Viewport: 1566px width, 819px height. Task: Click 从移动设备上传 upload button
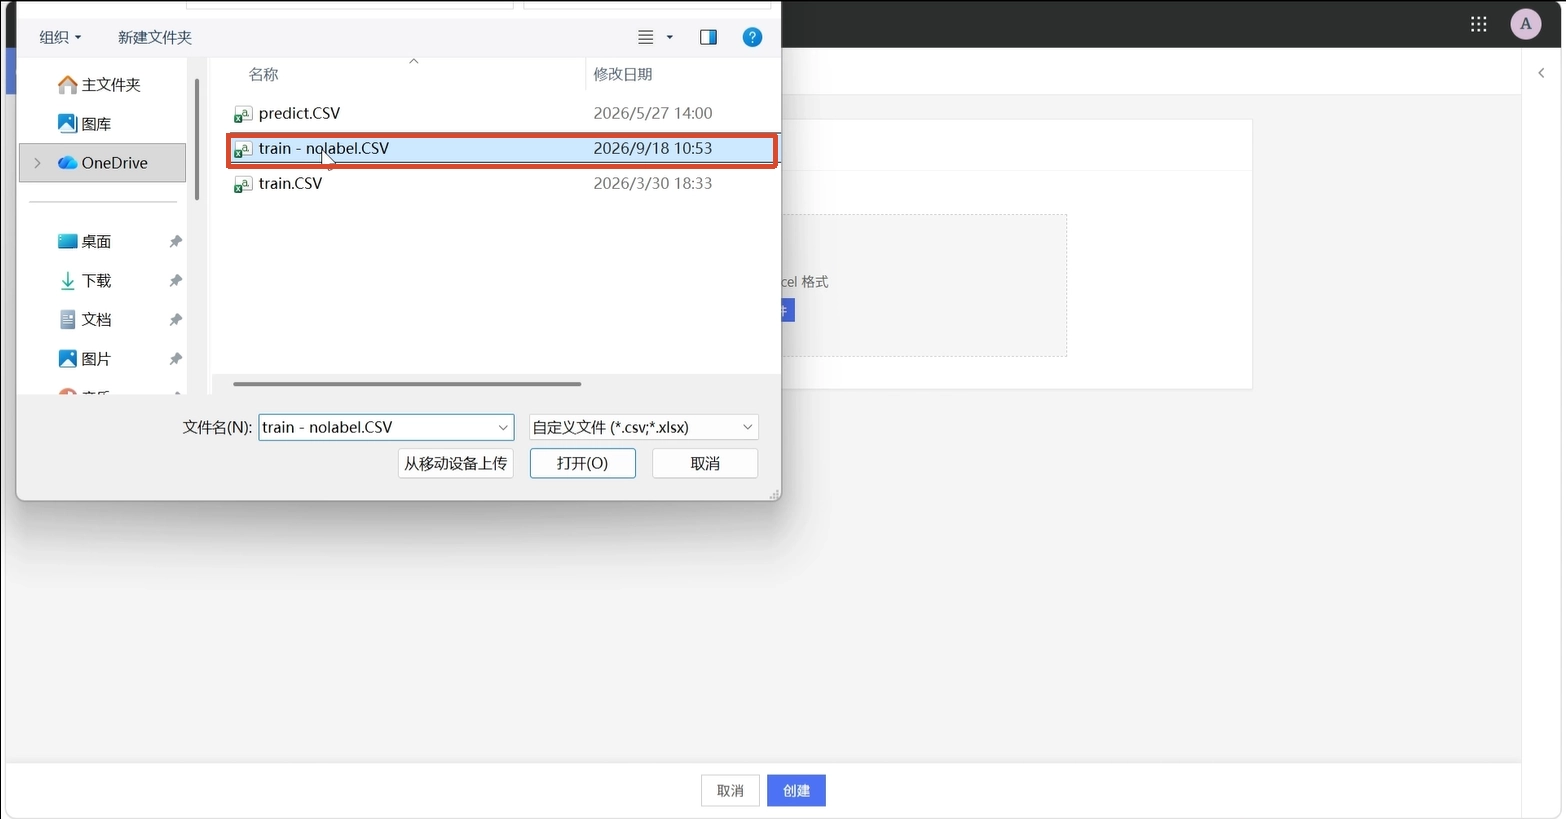click(x=456, y=463)
